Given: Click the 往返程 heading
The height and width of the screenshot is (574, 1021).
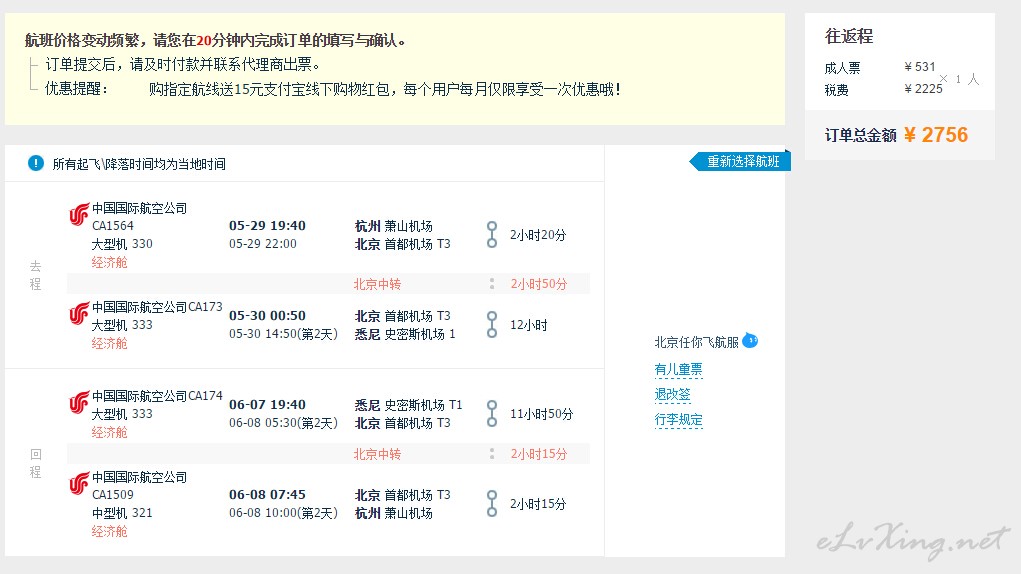Looking at the screenshot, I should coord(849,36).
